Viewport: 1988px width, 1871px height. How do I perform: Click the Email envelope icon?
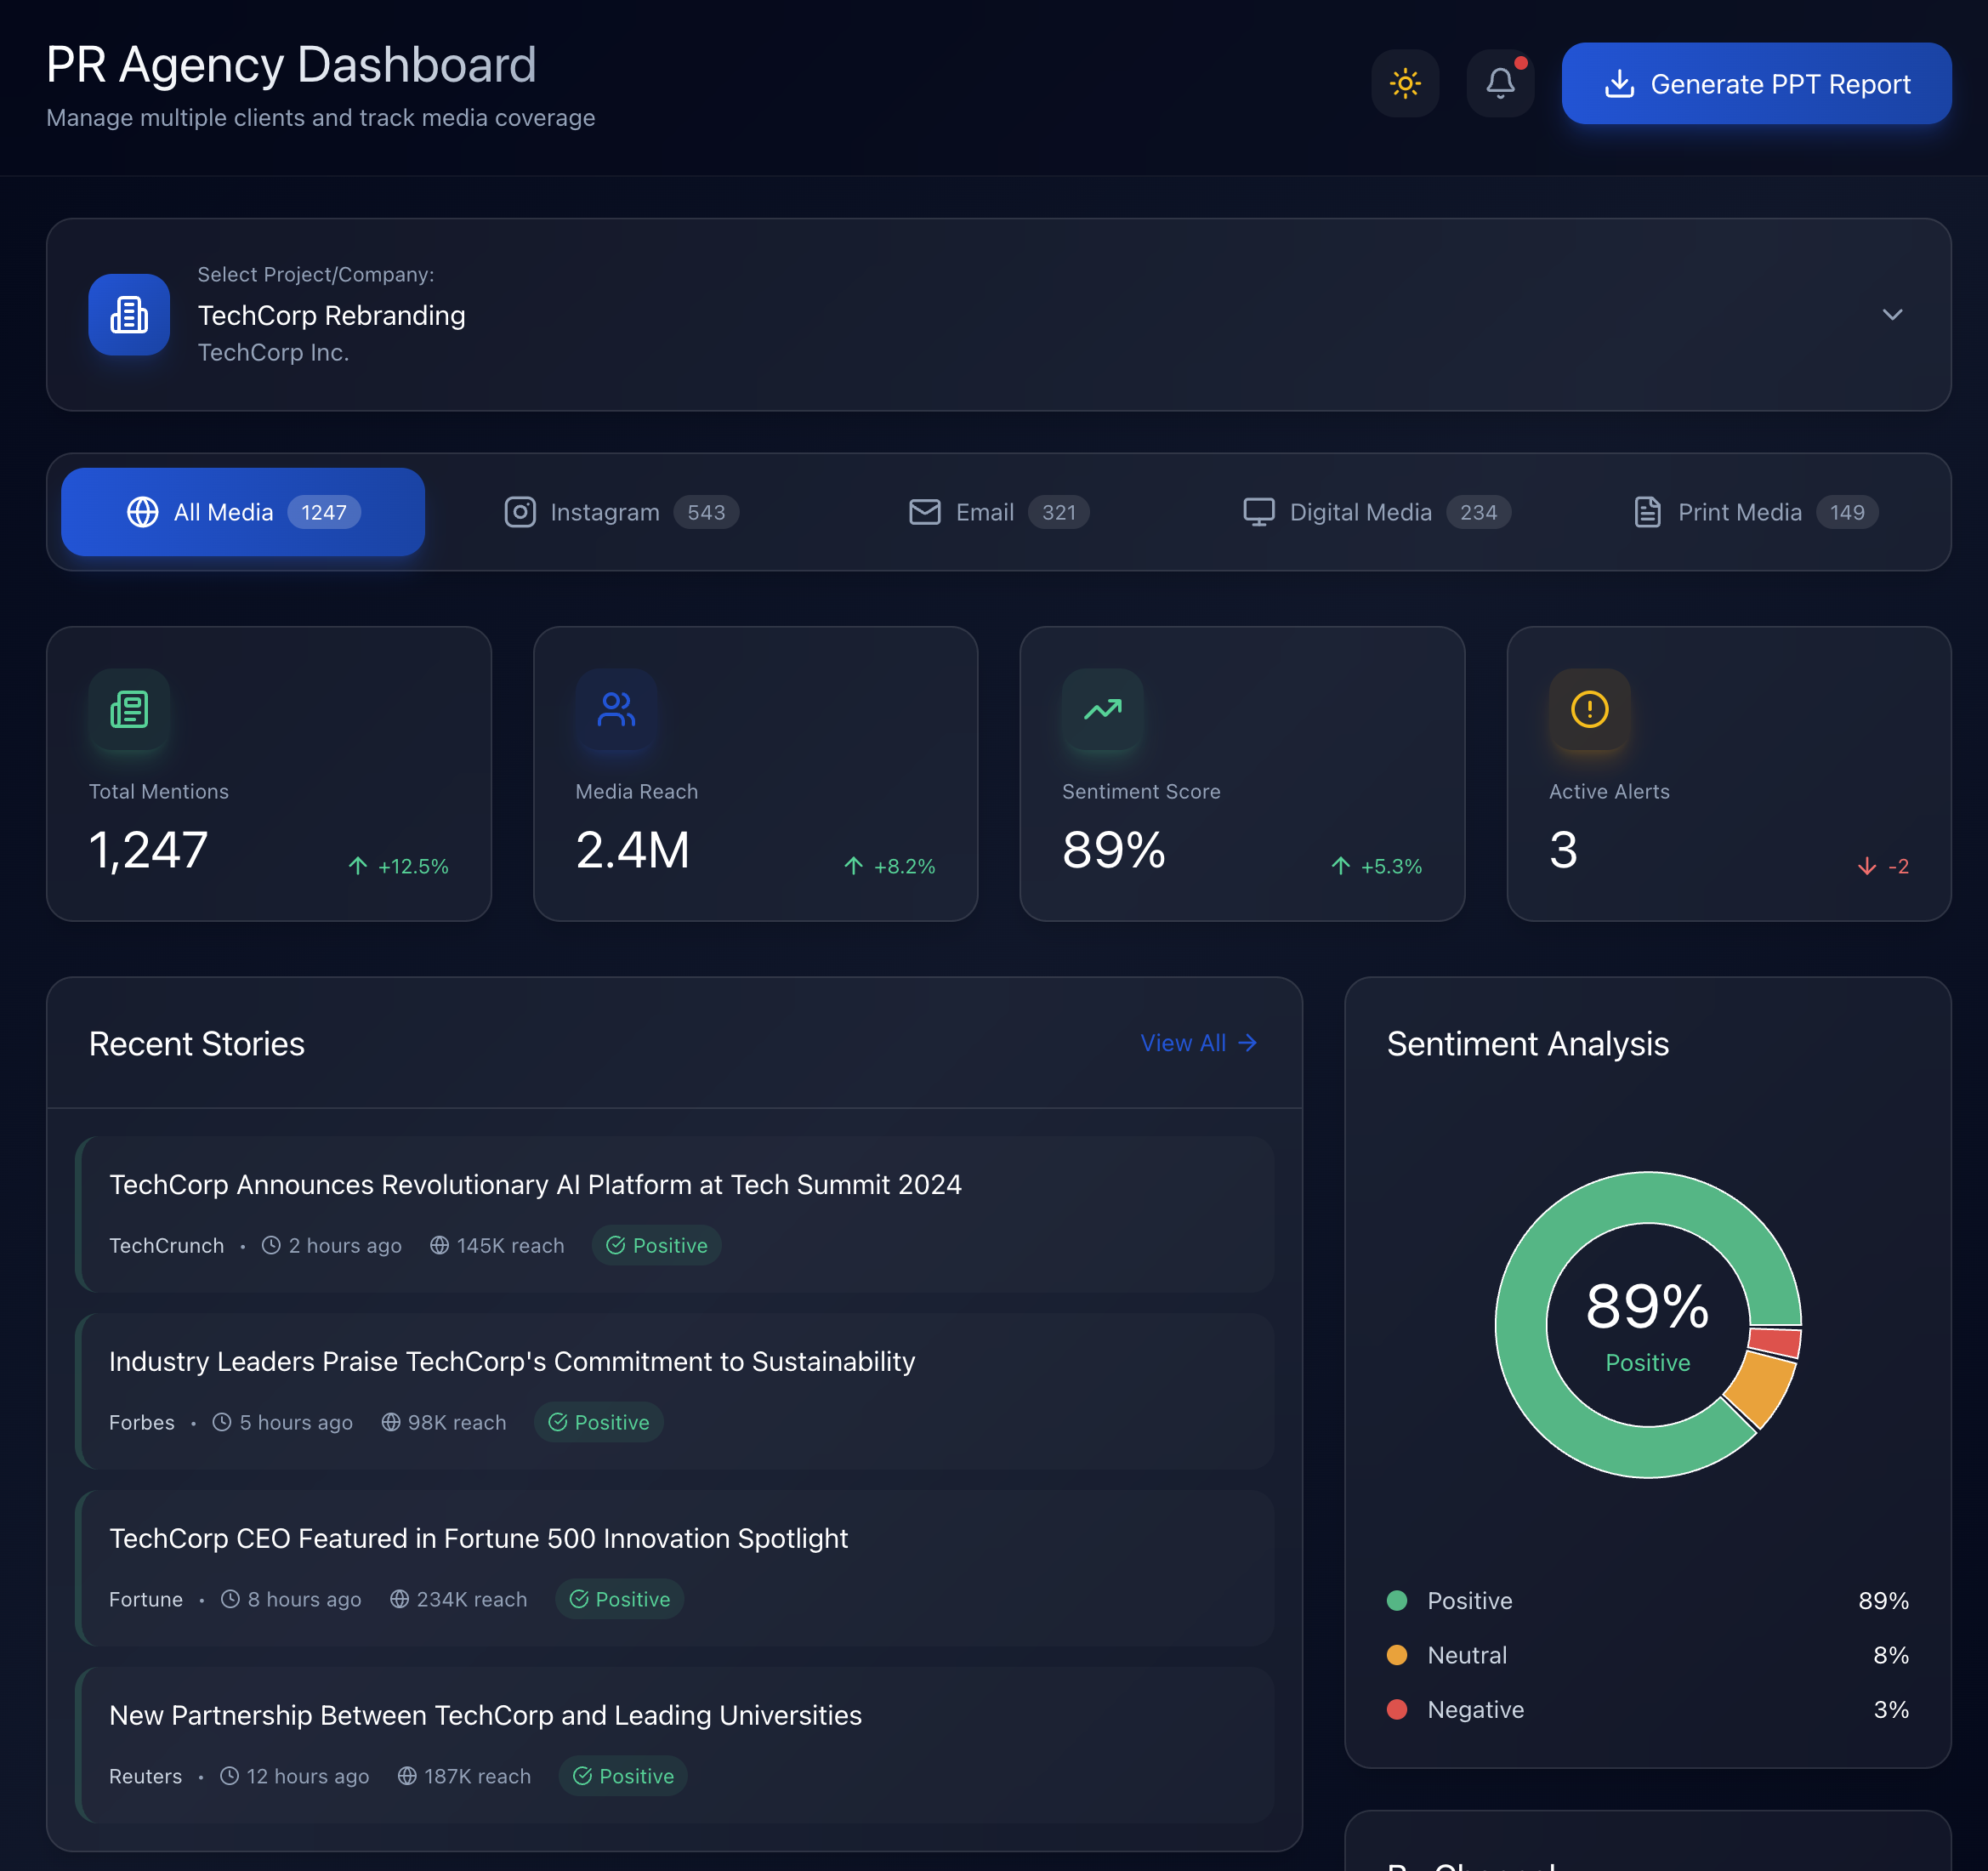coord(923,512)
